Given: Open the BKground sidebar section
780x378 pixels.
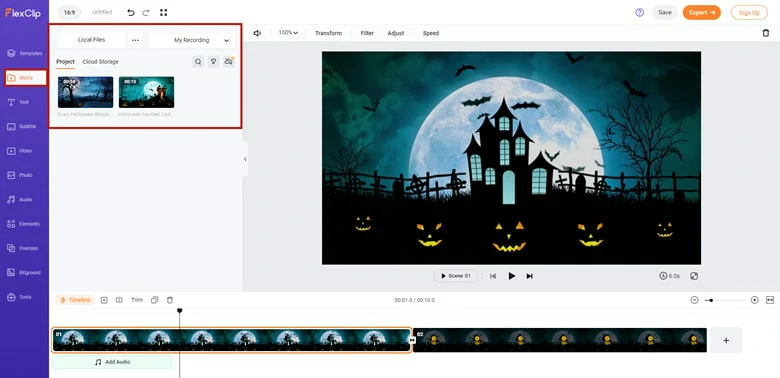Looking at the screenshot, I should tap(24, 273).
